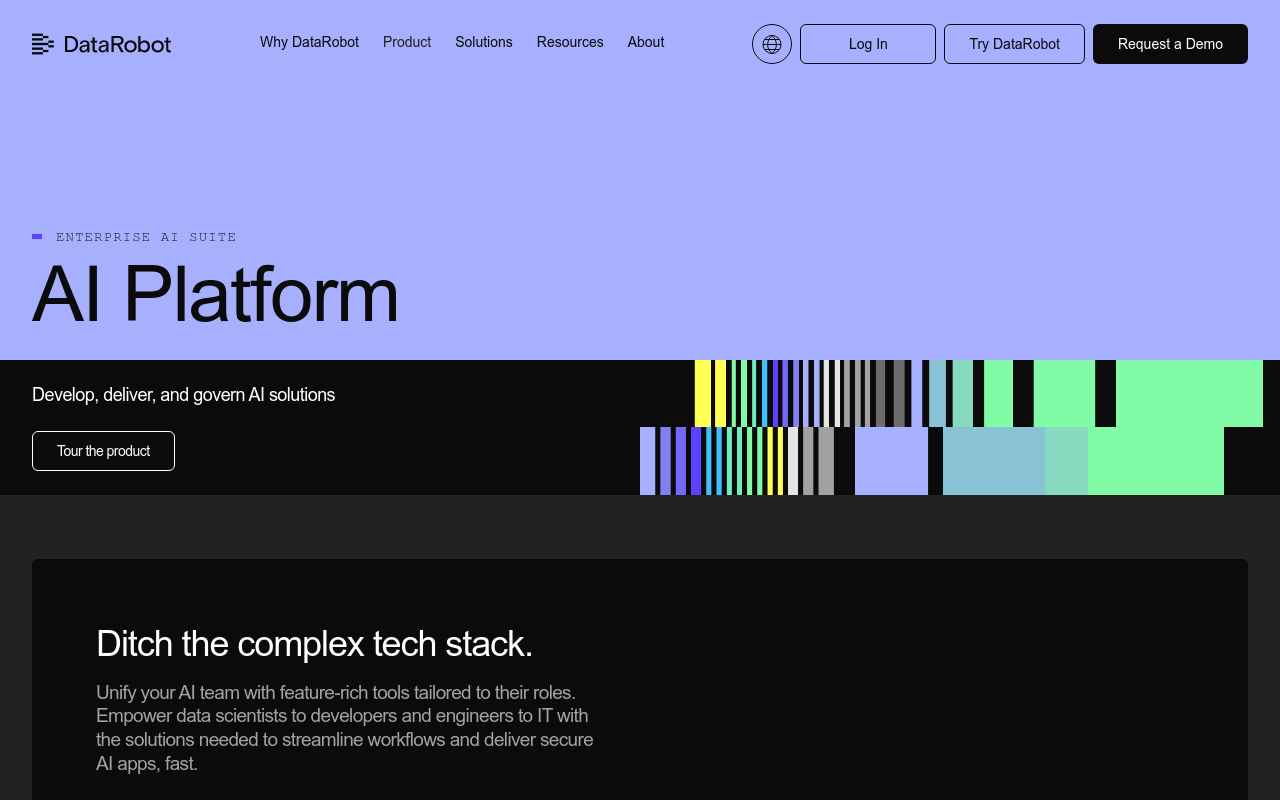This screenshot has width=1280, height=800.
Task: Click the lavender square in the hero graphic
Action: click(891, 461)
